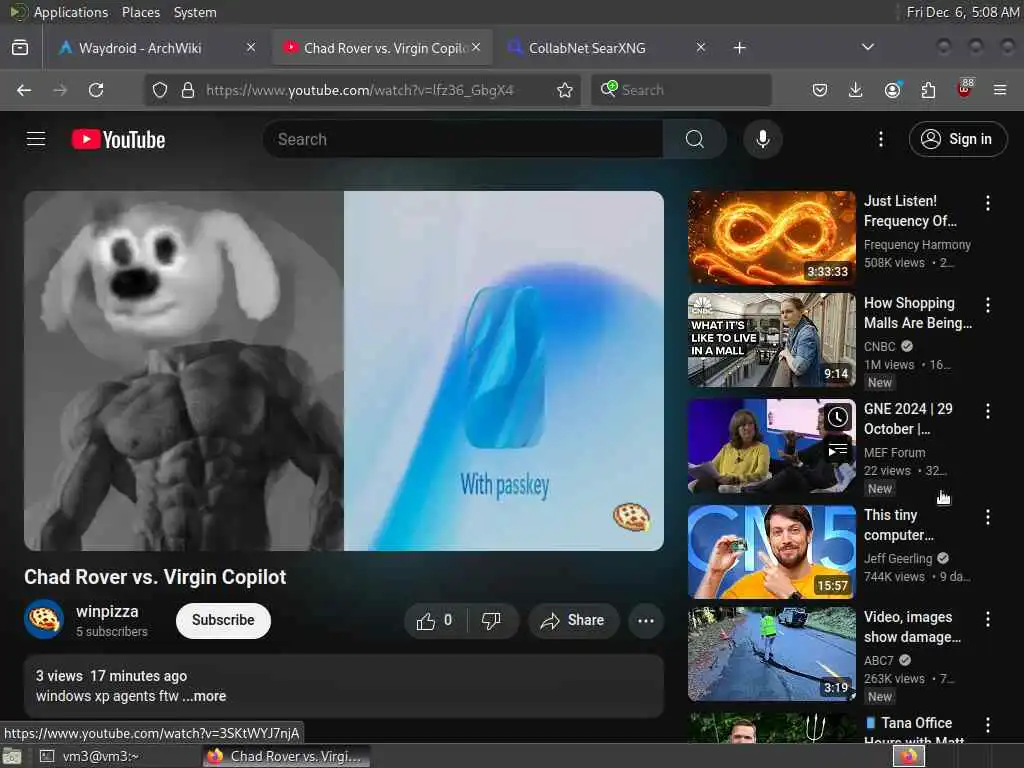This screenshot has width=1024, height=768.
Task: Open the Places menu
Action: pyautogui.click(x=140, y=12)
